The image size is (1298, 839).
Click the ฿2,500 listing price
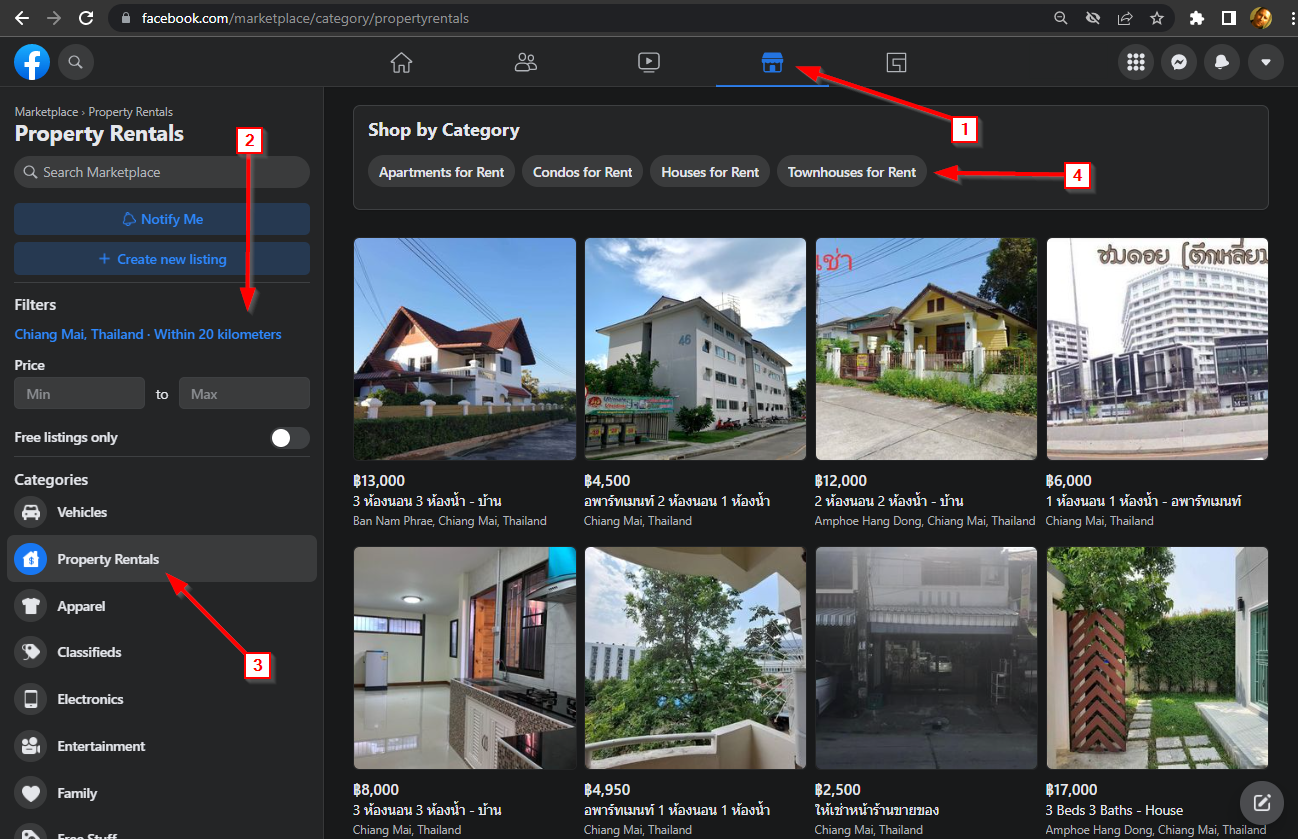coord(838,790)
